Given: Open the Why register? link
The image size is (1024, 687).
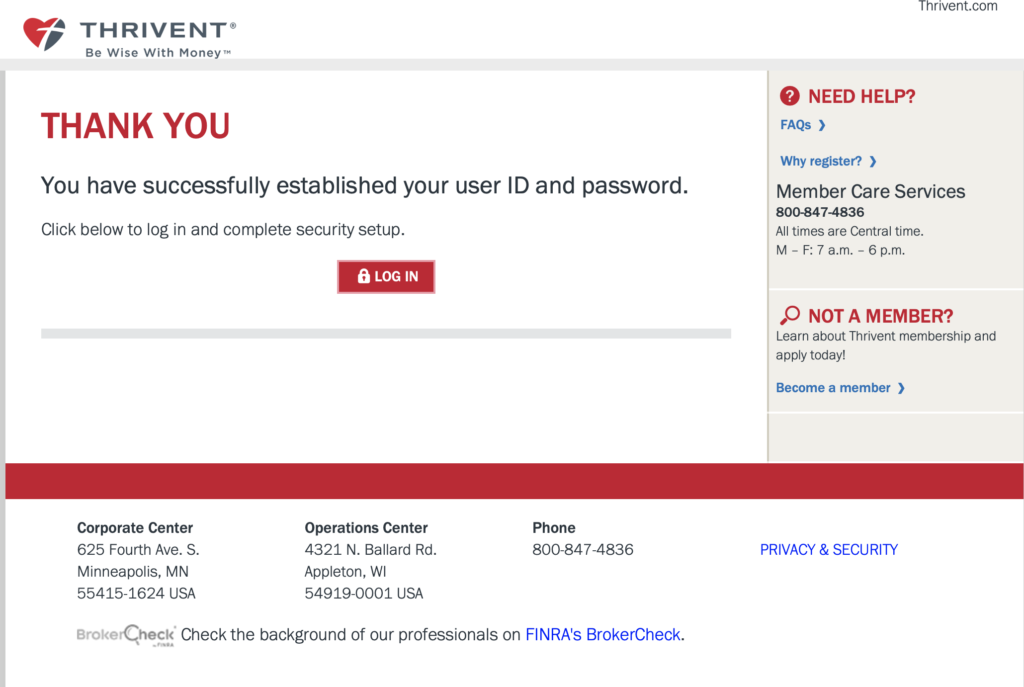Looking at the screenshot, I should (820, 161).
